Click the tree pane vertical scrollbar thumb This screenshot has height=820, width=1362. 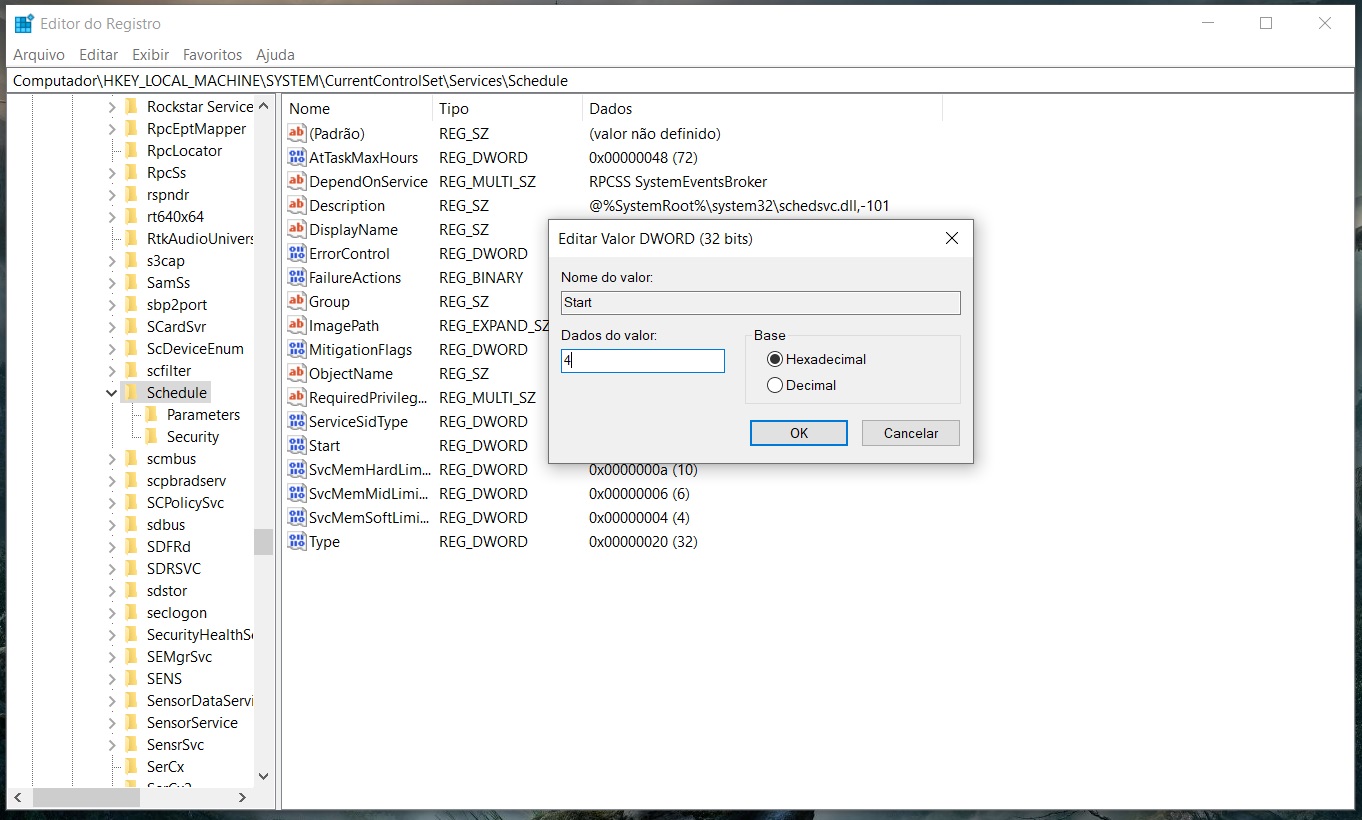(263, 542)
